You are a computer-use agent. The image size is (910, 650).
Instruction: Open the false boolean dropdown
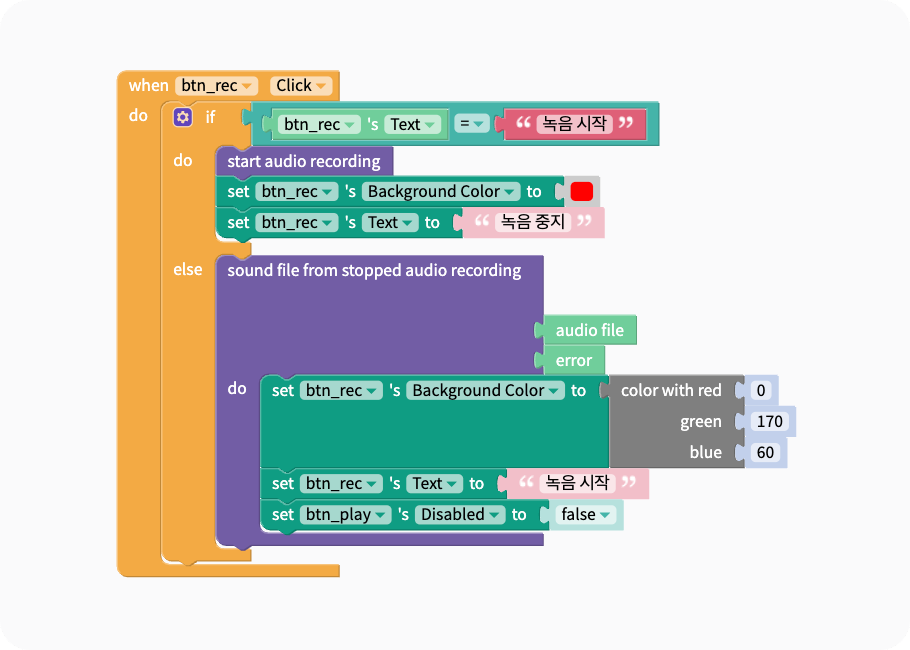[586, 514]
